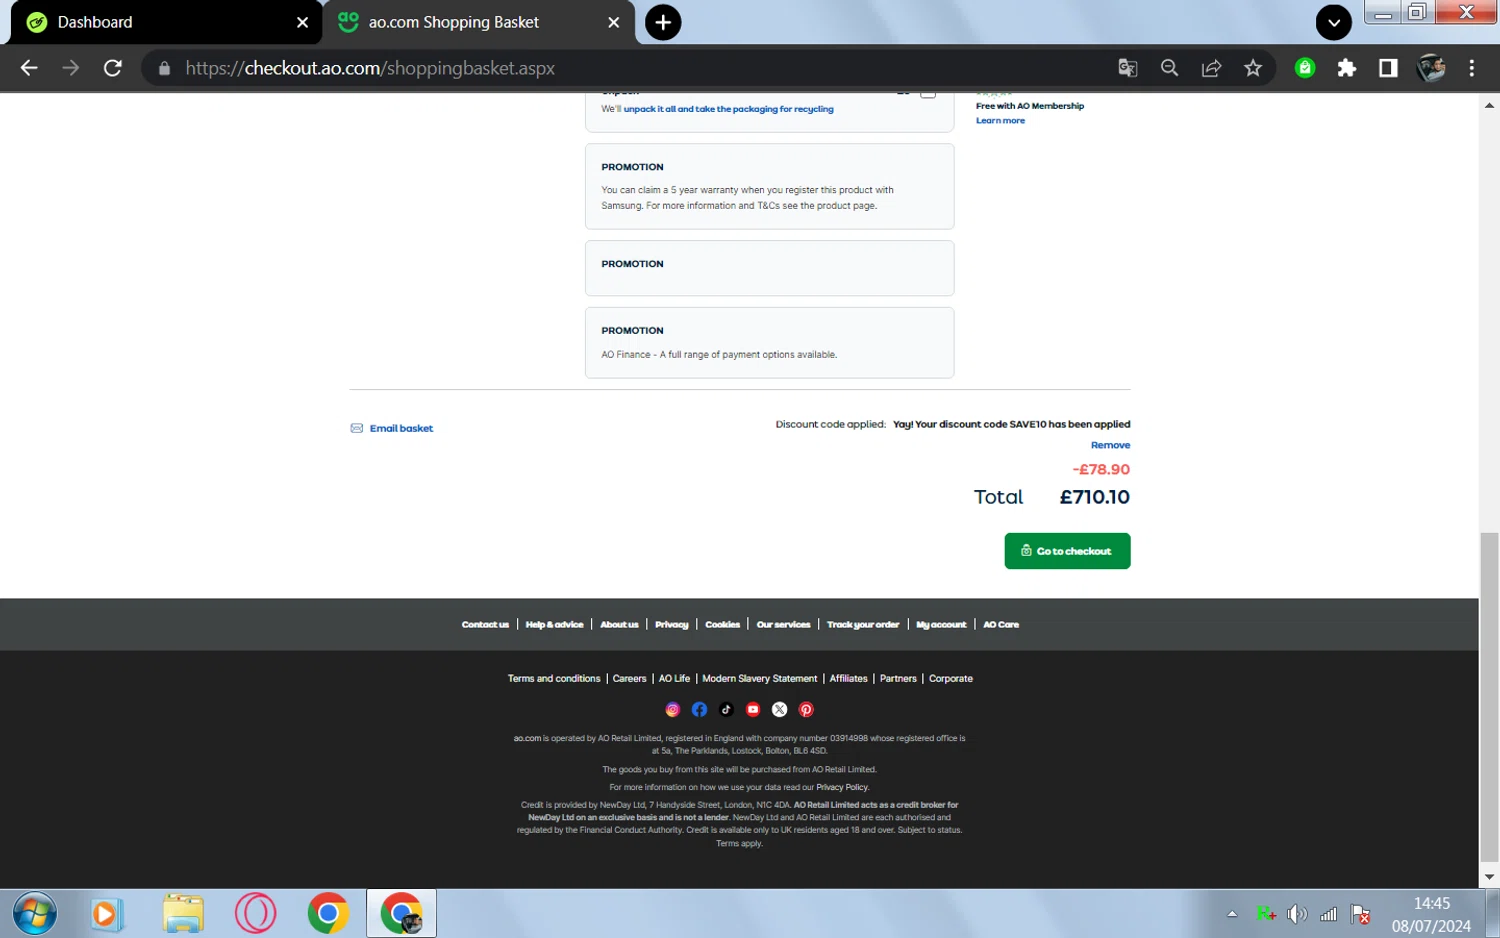Click the share page icon
The height and width of the screenshot is (938, 1500).
click(1211, 68)
